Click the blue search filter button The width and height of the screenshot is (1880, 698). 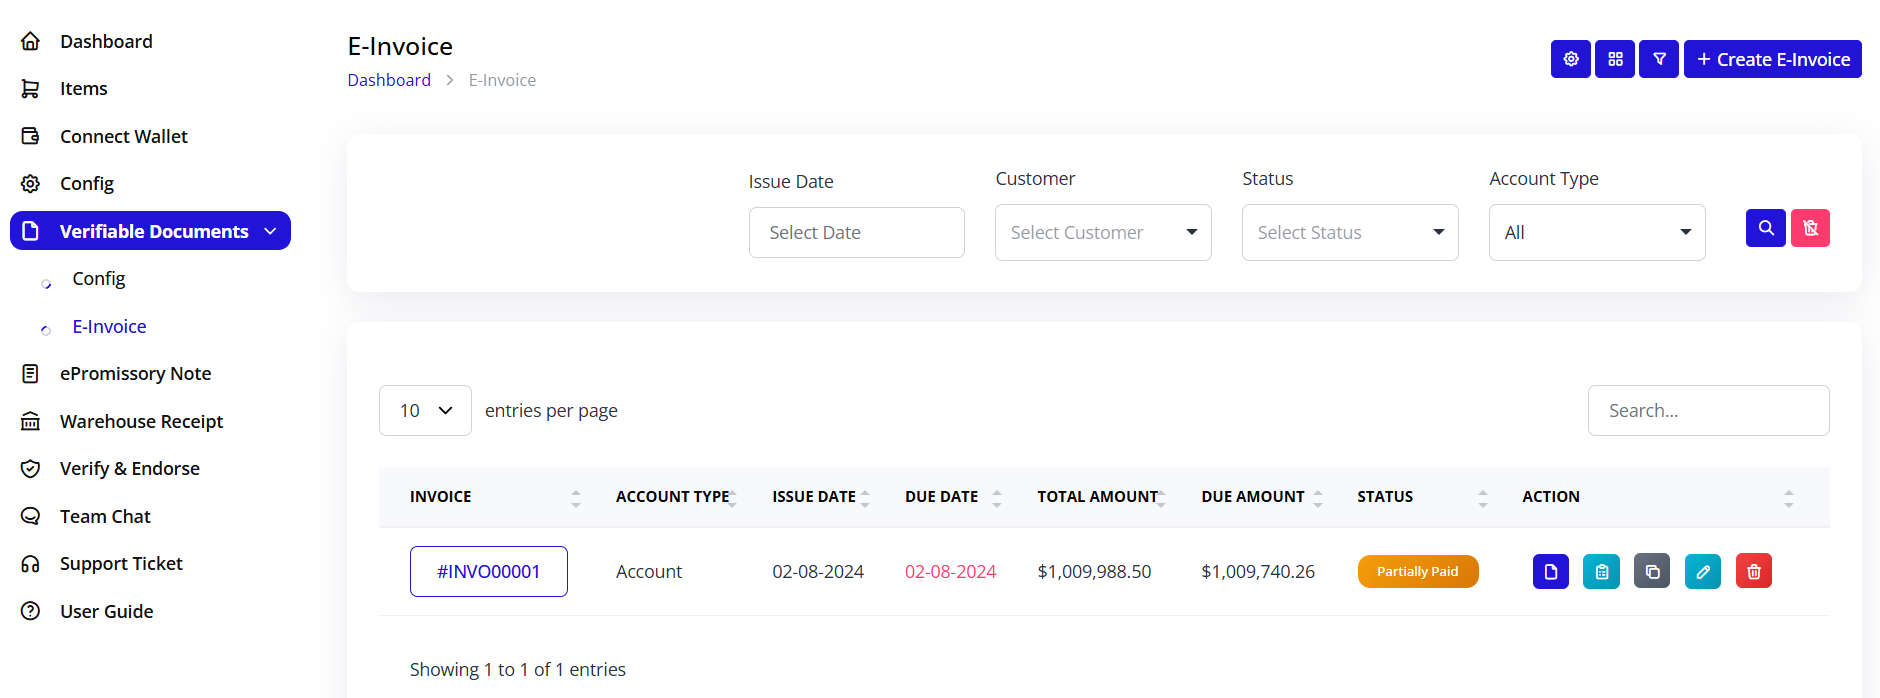point(1766,228)
